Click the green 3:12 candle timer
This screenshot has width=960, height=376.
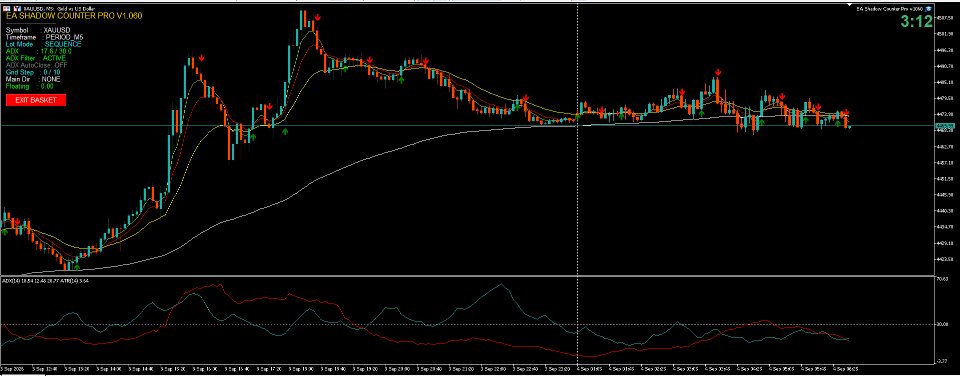click(917, 21)
